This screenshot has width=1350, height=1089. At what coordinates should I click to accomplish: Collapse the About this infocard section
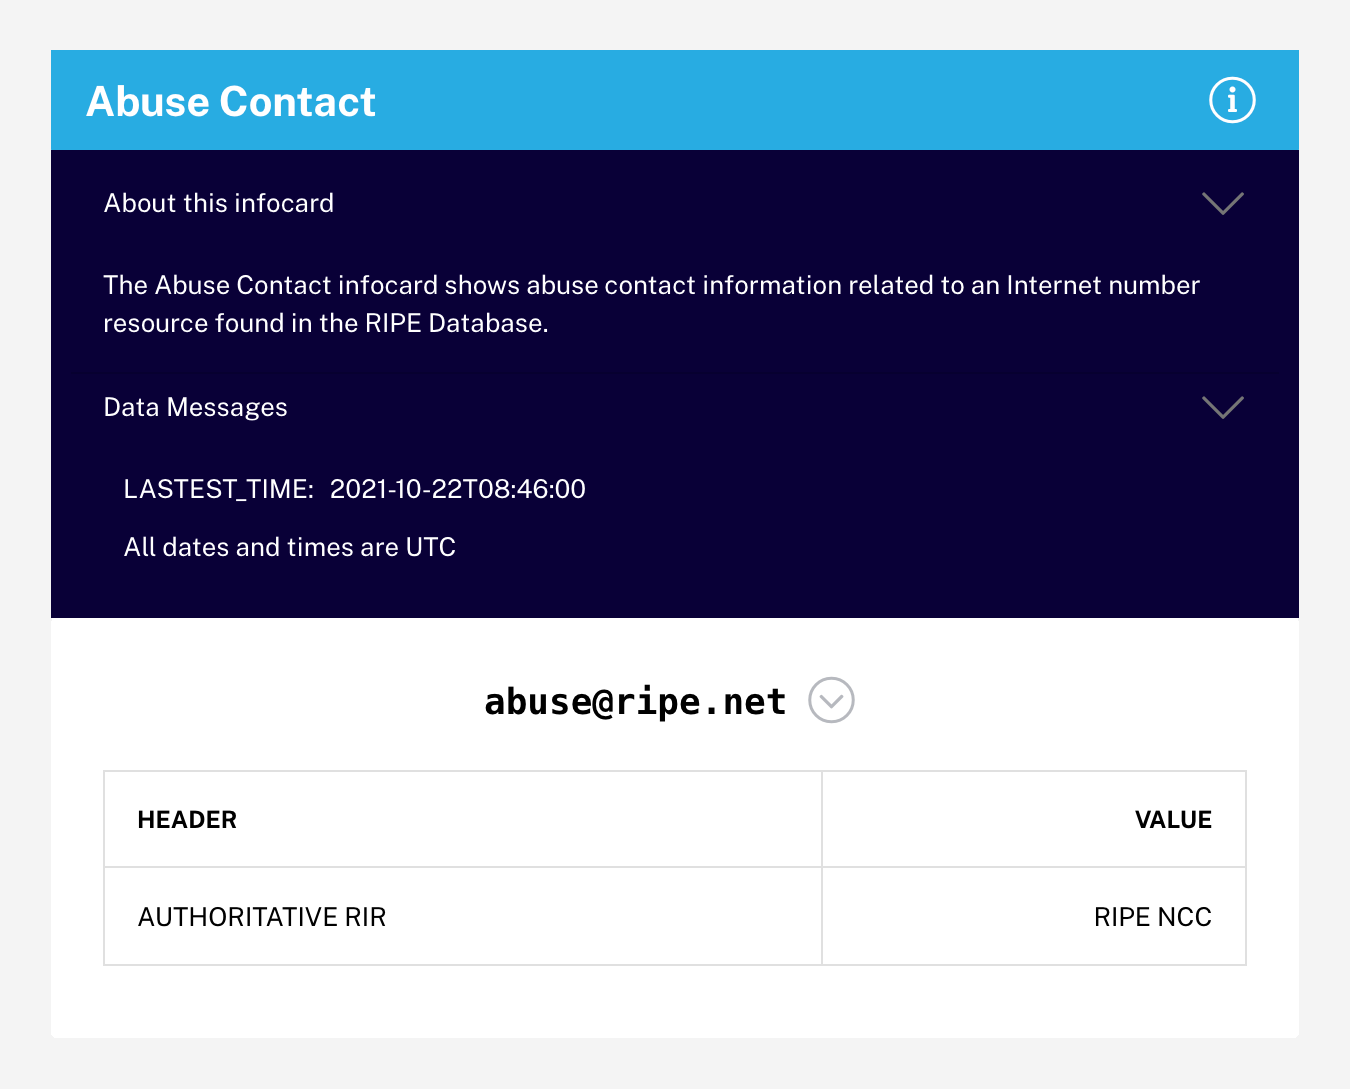click(1222, 203)
